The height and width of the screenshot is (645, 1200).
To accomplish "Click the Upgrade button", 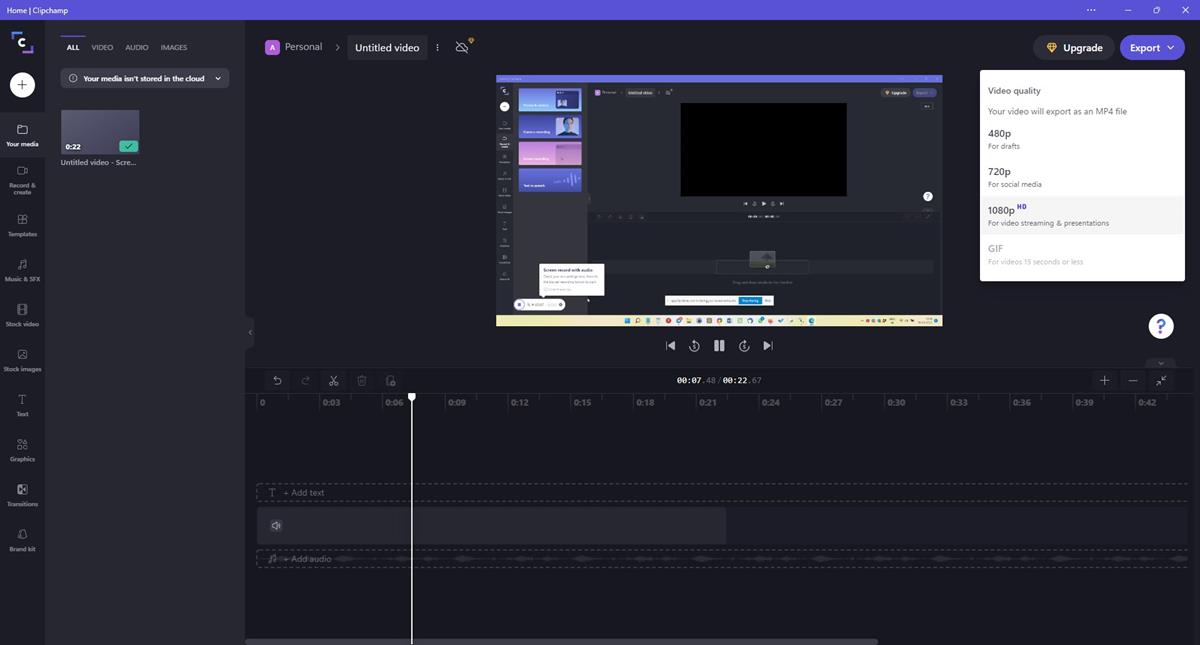I will (1073, 47).
